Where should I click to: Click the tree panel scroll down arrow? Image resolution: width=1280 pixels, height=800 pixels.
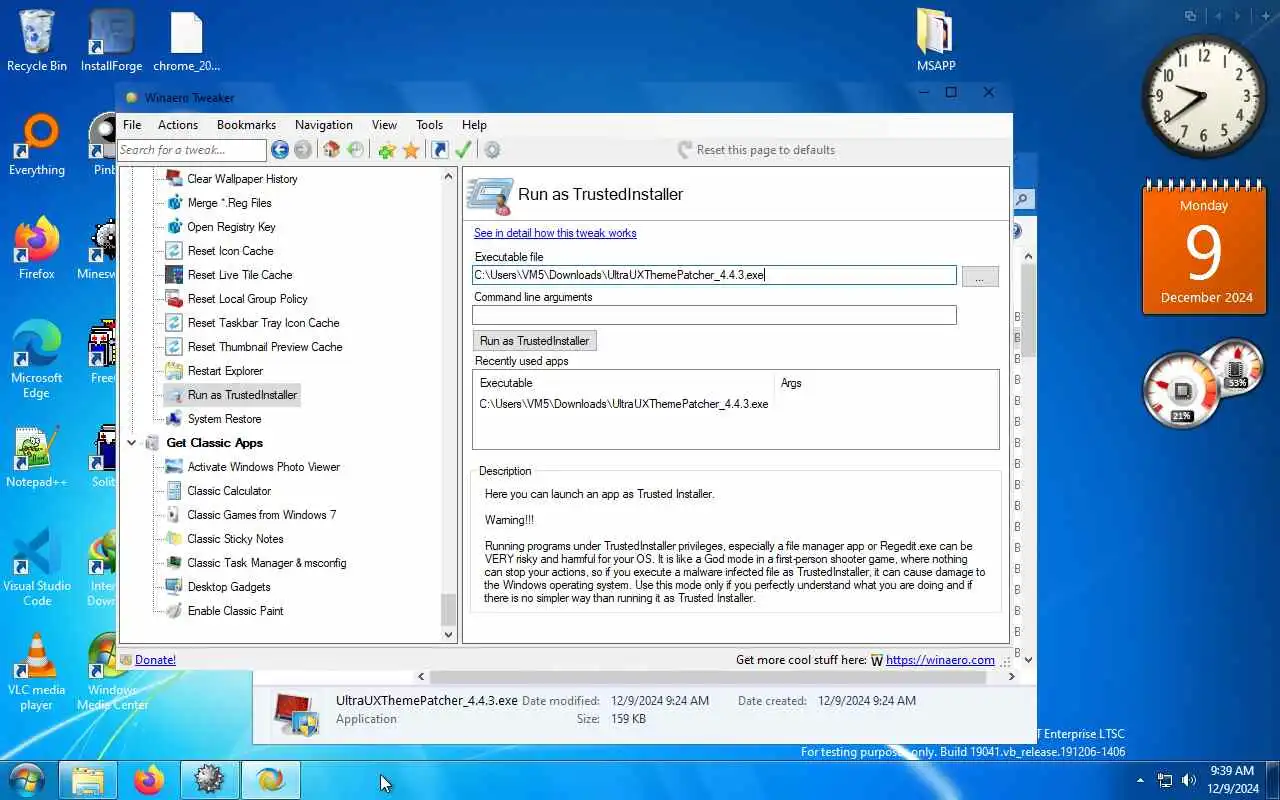point(449,634)
